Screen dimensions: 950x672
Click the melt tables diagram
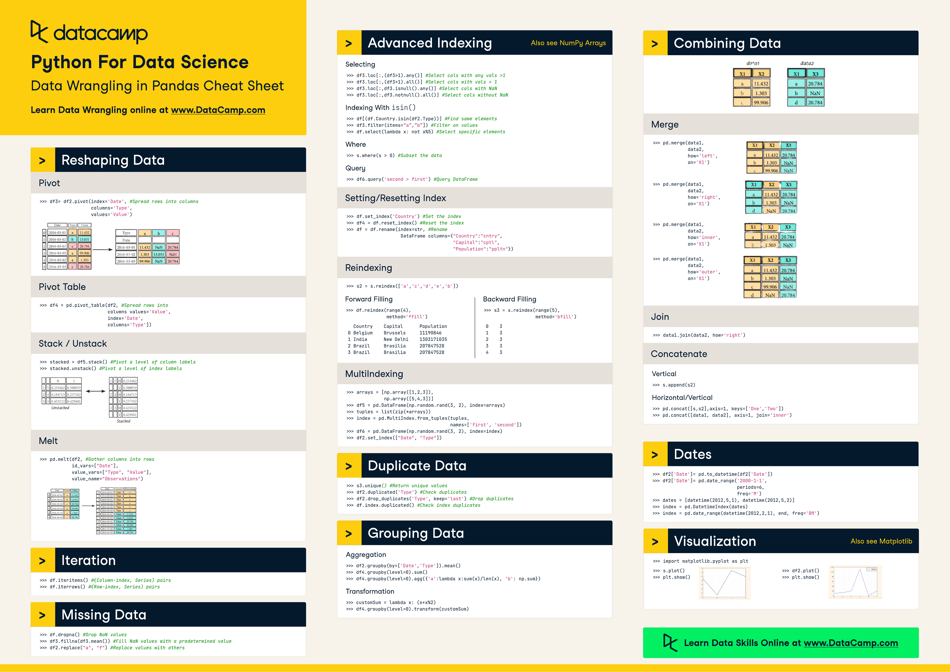click(93, 510)
